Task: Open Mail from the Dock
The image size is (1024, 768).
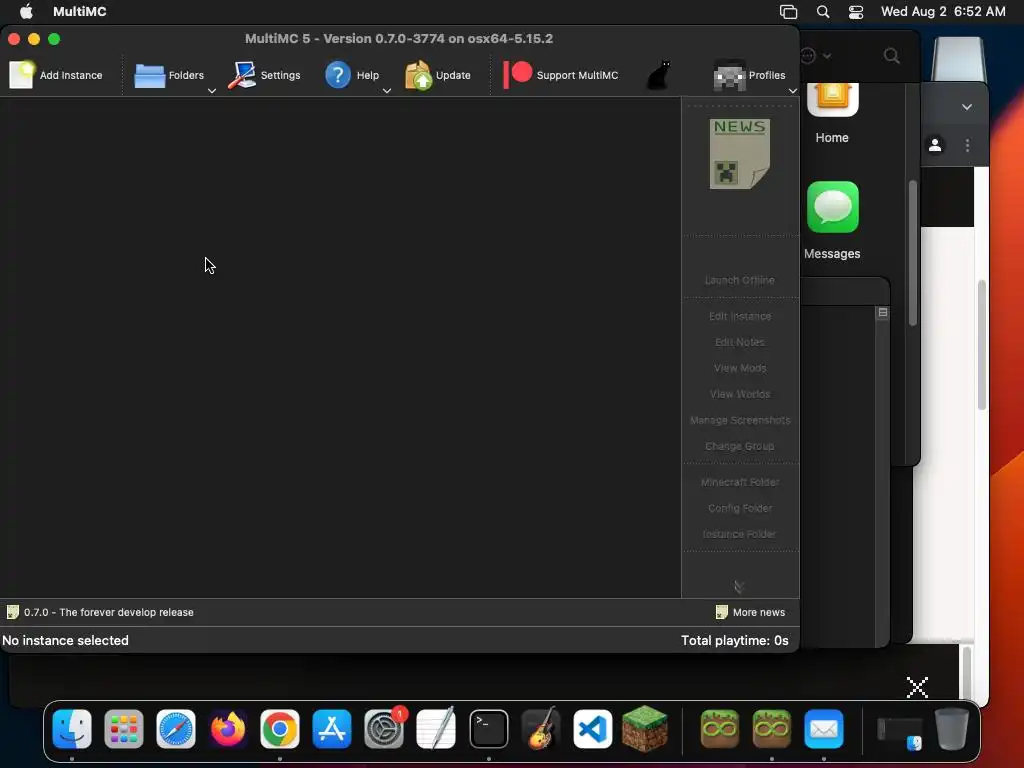Action: click(x=824, y=729)
